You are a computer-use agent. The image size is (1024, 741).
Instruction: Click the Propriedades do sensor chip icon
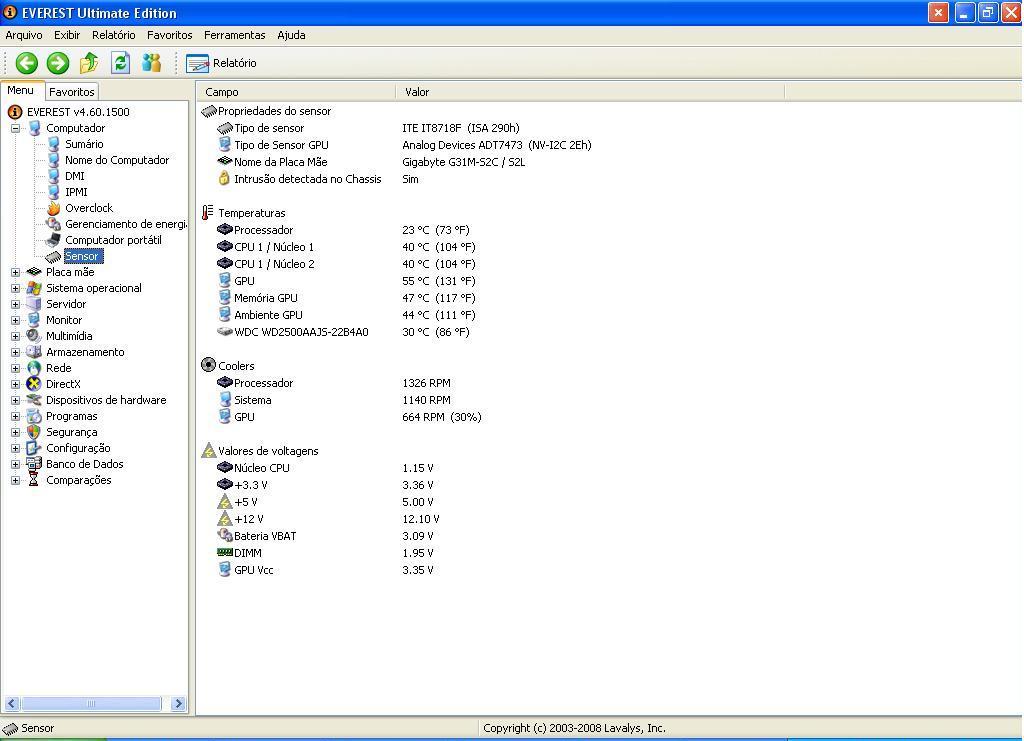(x=208, y=111)
